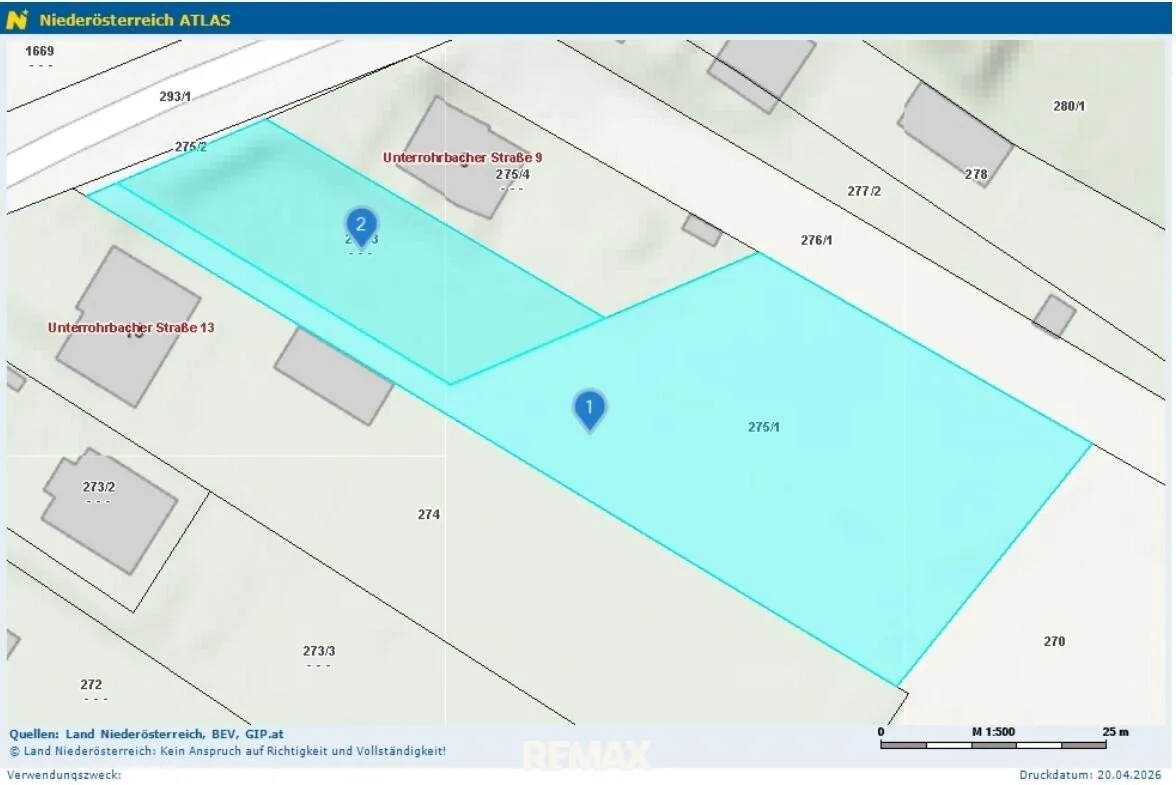This screenshot has width=1176, height=785.
Task: Select parcel 274 on the map
Action: coord(429,514)
